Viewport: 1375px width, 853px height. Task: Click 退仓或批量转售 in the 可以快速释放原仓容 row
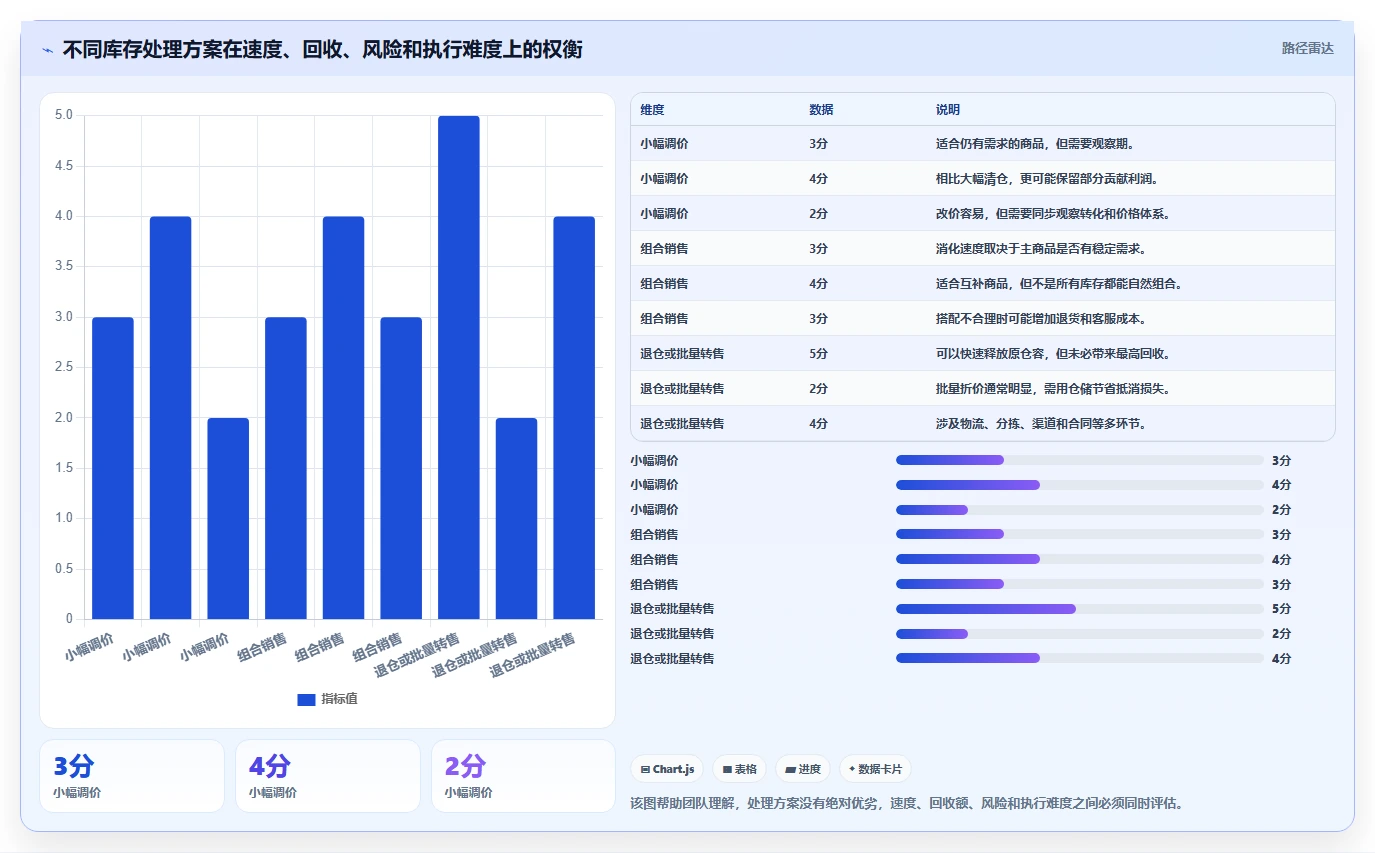click(682, 354)
